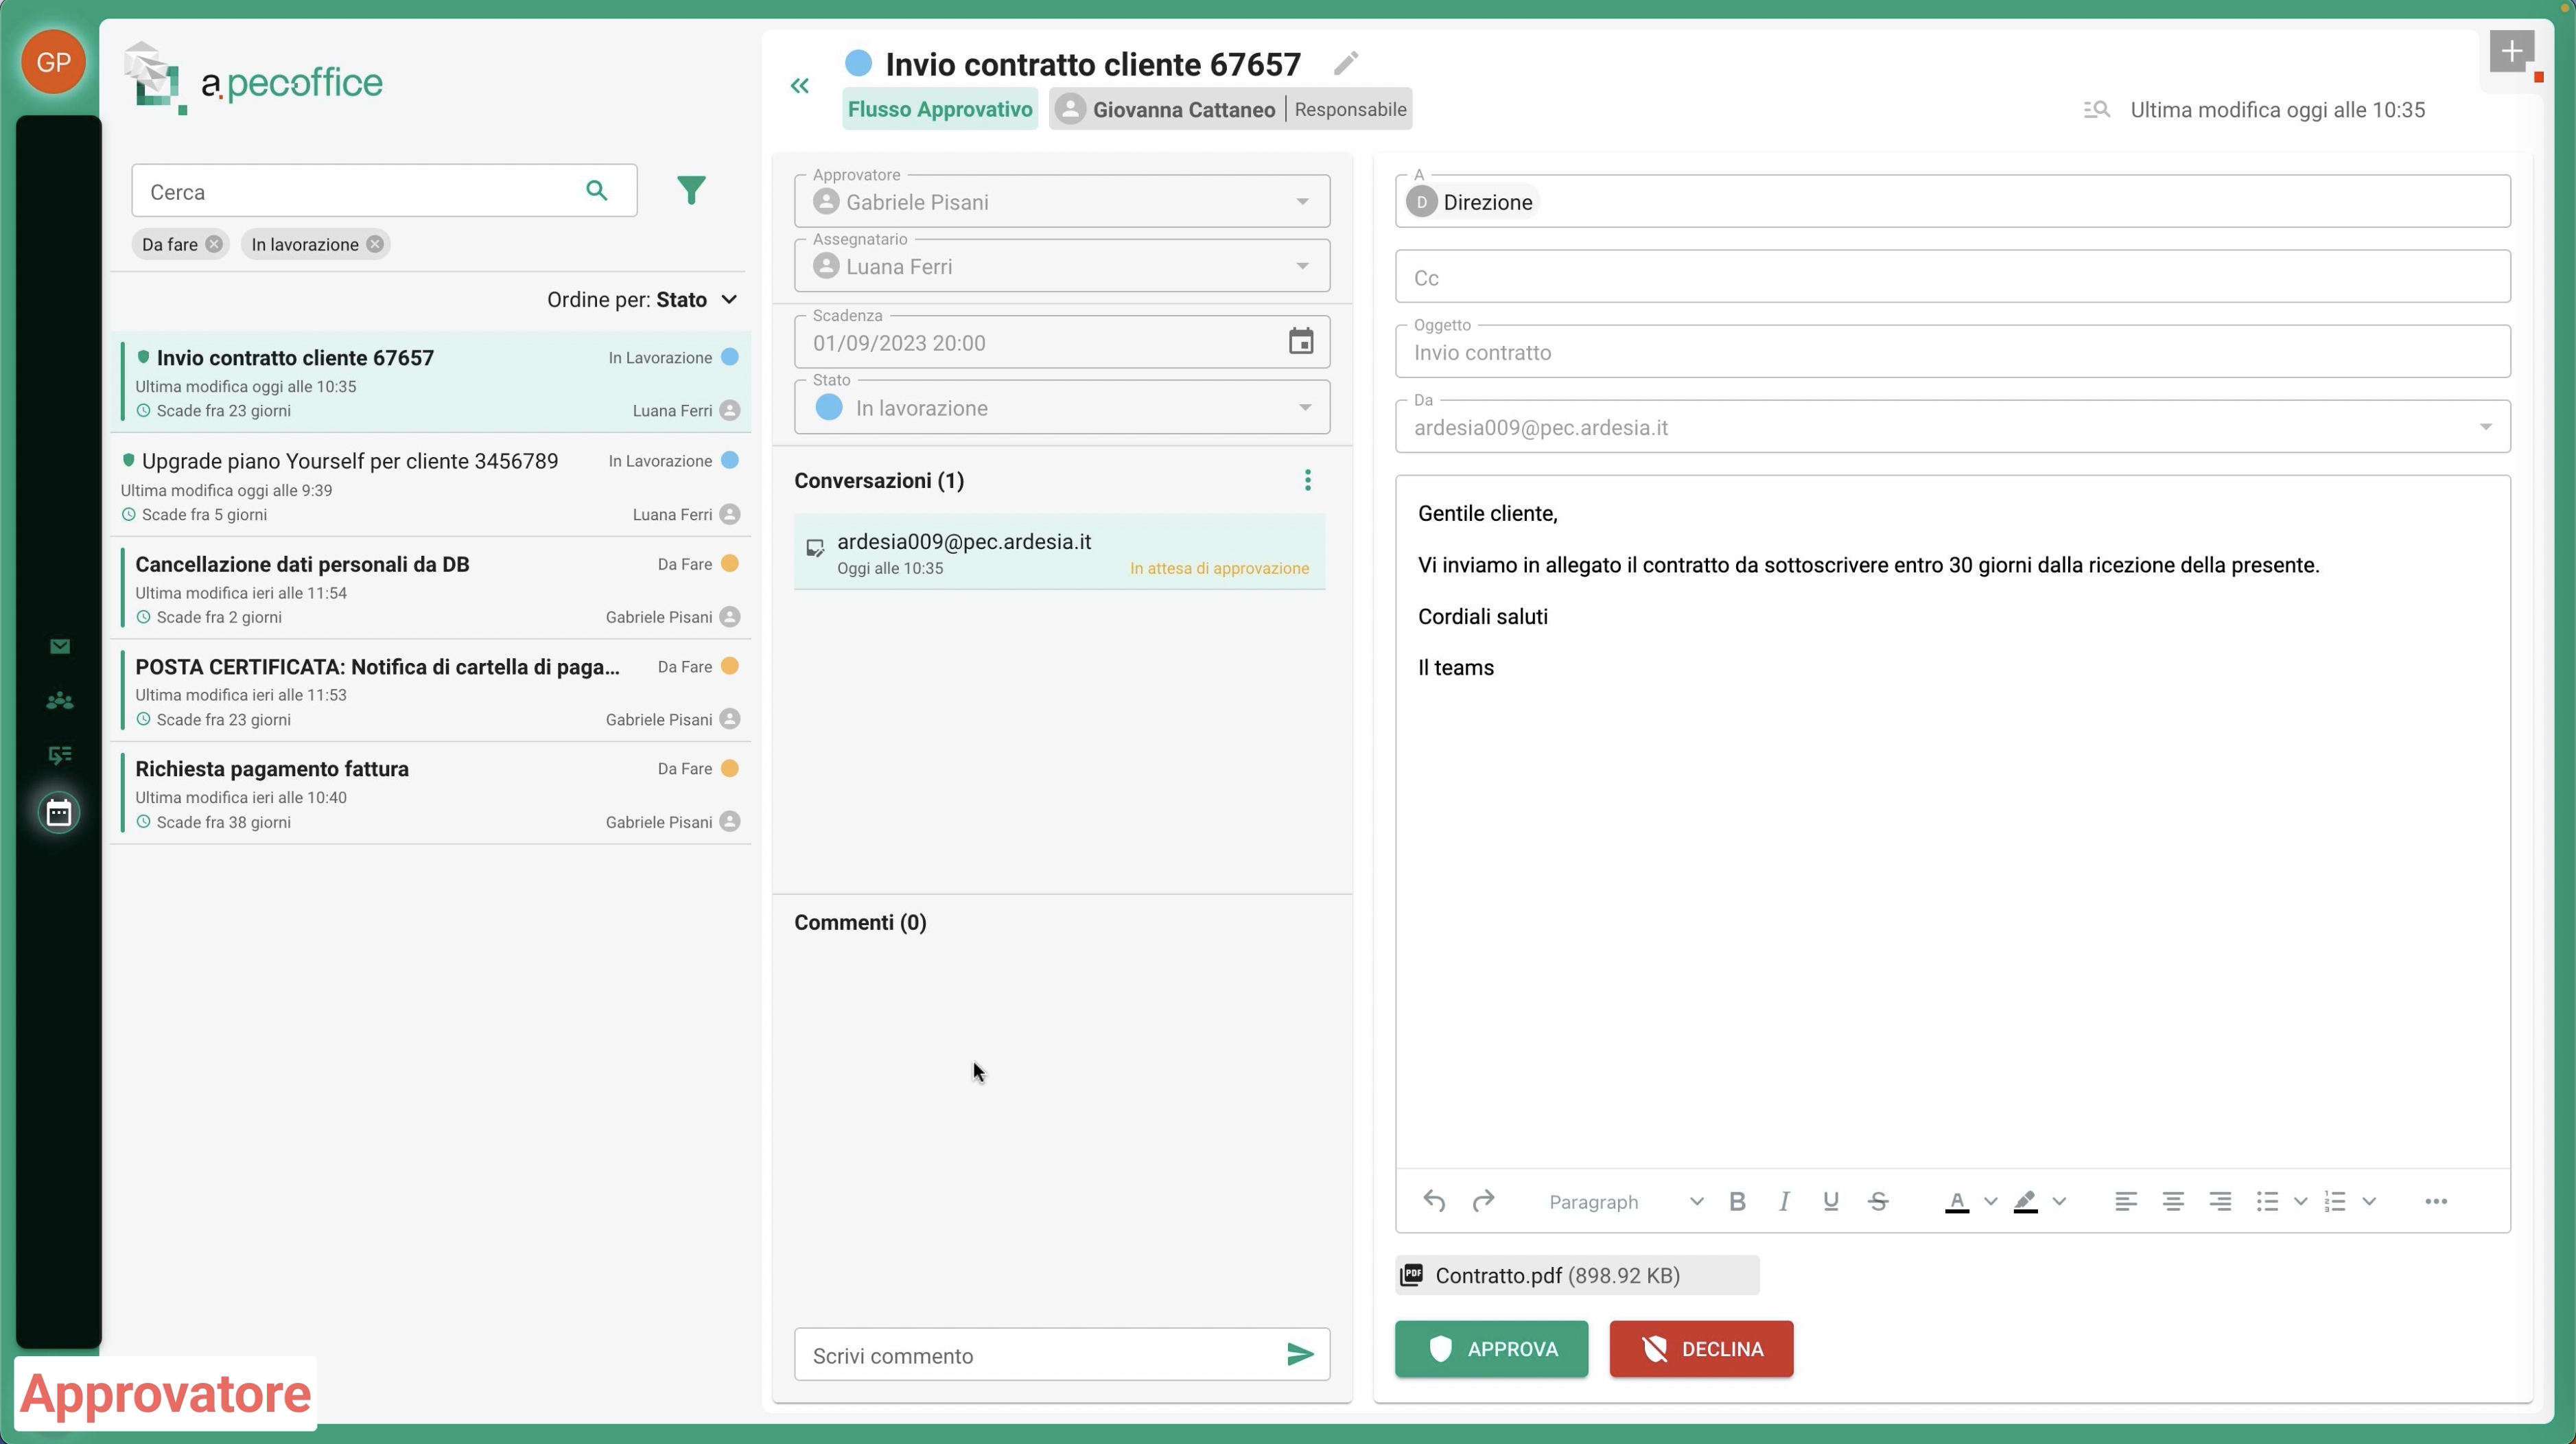Redo edit in editor toolbar
This screenshot has width=2576, height=1444.
[x=1483, y=1201]
